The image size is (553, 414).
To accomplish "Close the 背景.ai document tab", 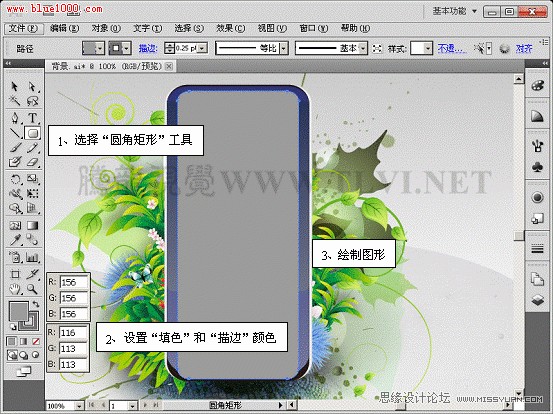I will pos(169,66).
